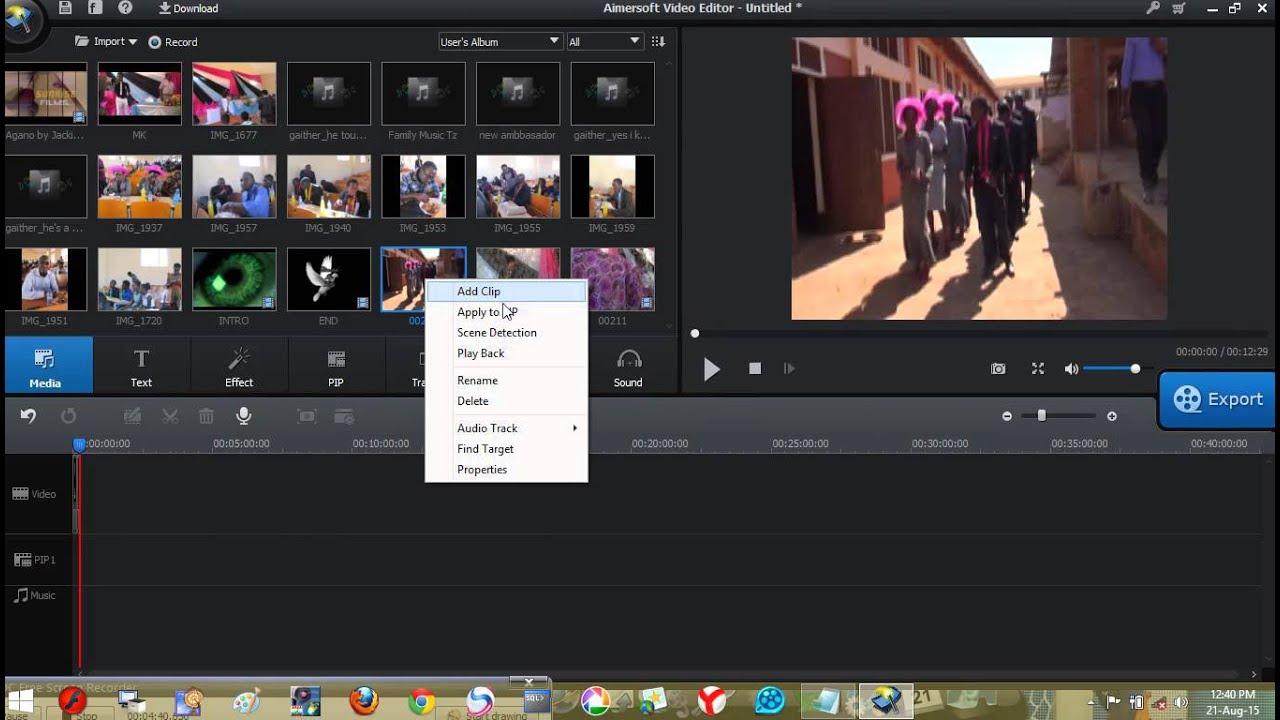The width and height of the screenshot is (1280, 720).
Task: Click the Undo arrow icon
Action: 28,416
